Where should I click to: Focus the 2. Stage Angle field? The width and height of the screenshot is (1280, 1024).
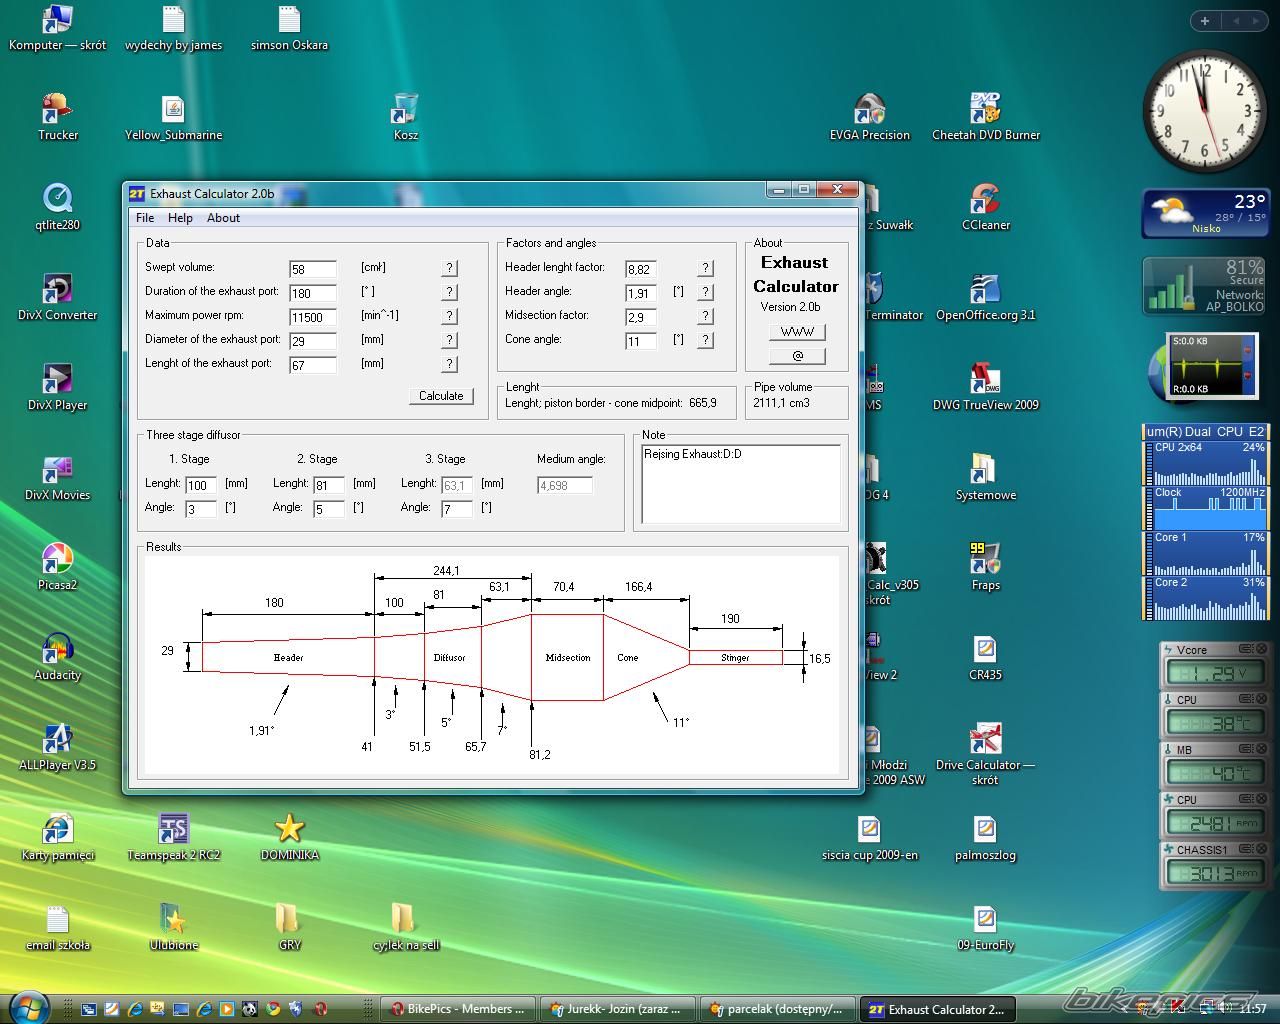click(x=329, y=509)
